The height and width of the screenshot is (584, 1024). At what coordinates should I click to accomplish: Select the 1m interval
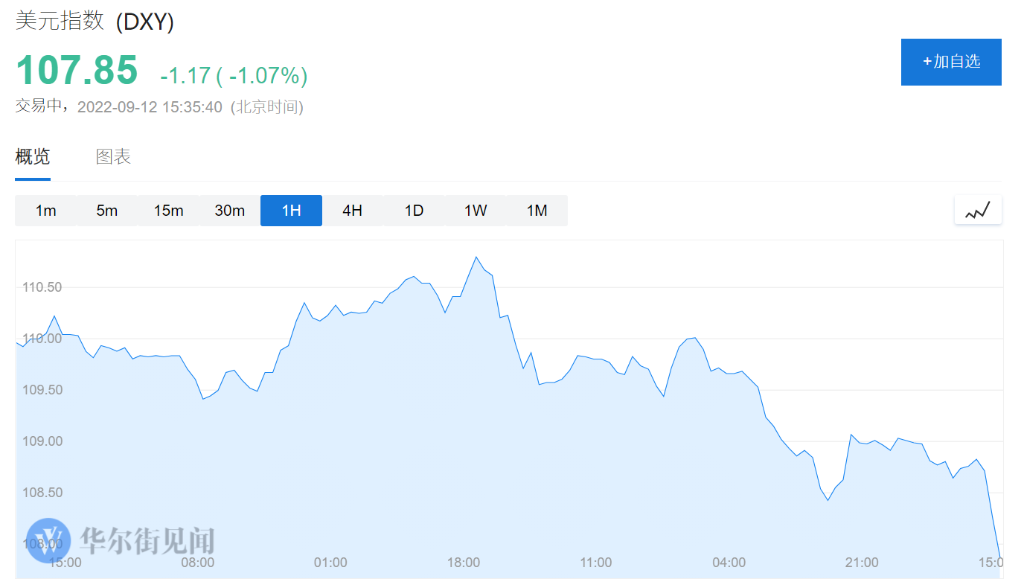(45, 210)
